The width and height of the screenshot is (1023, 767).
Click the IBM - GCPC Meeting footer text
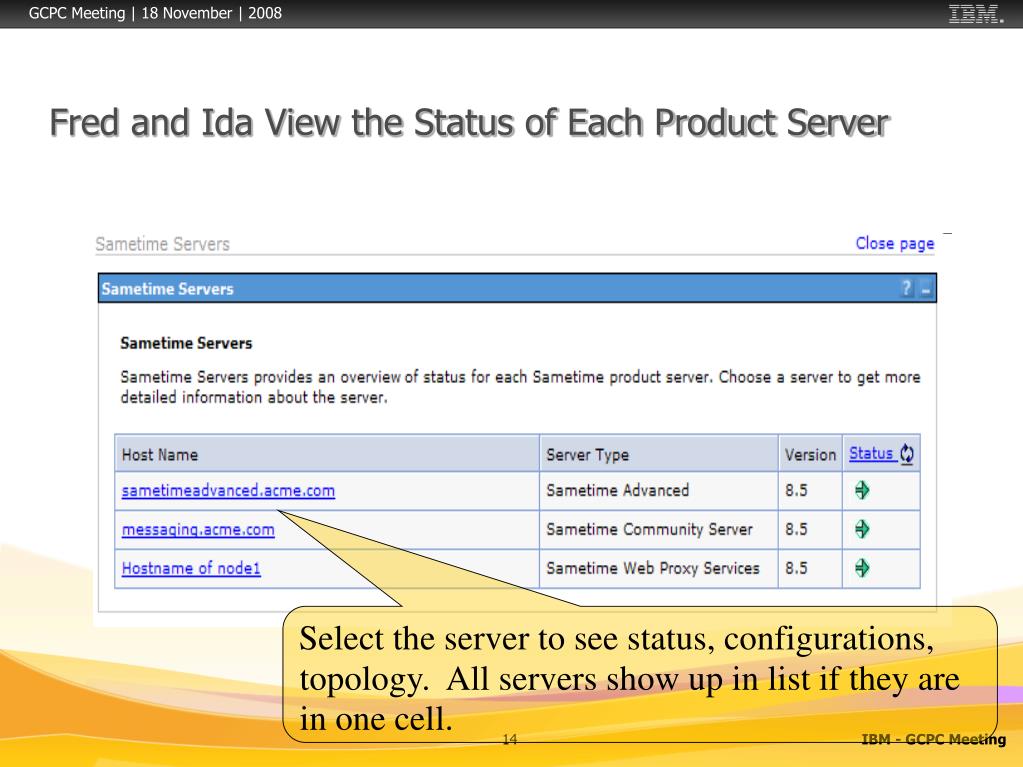(x=933, y=739)
